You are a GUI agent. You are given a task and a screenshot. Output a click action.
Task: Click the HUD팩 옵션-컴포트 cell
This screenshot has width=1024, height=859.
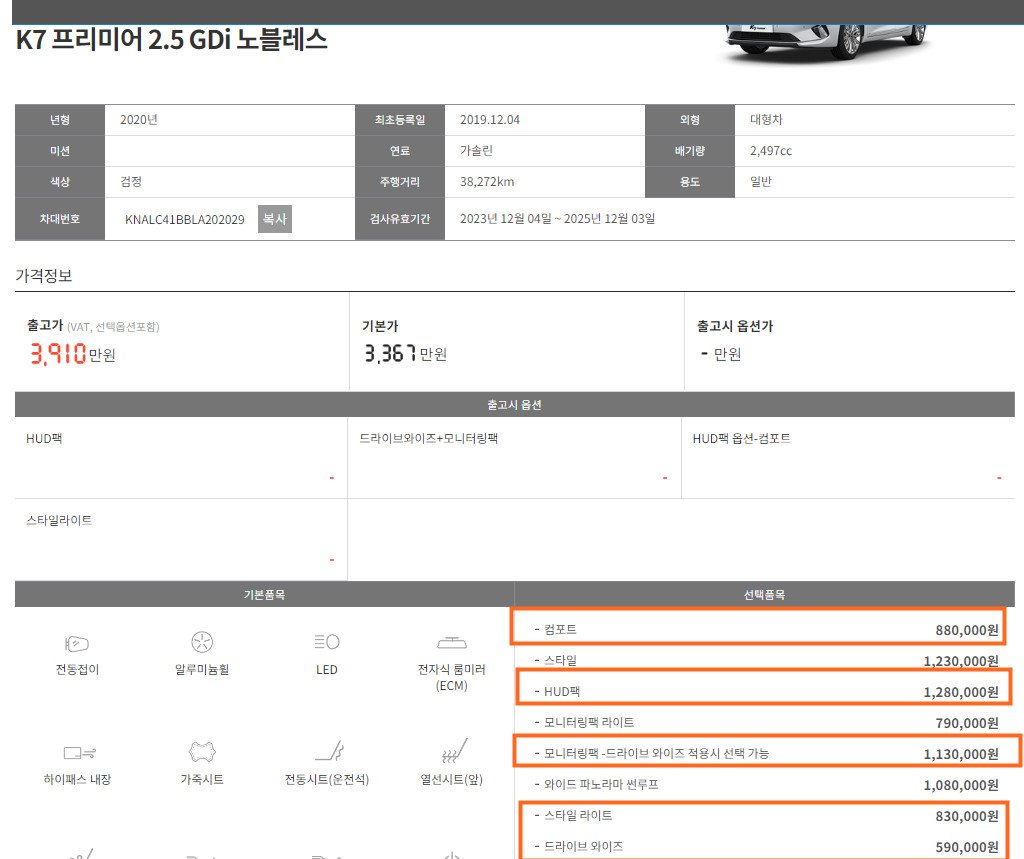coord(848,458)
